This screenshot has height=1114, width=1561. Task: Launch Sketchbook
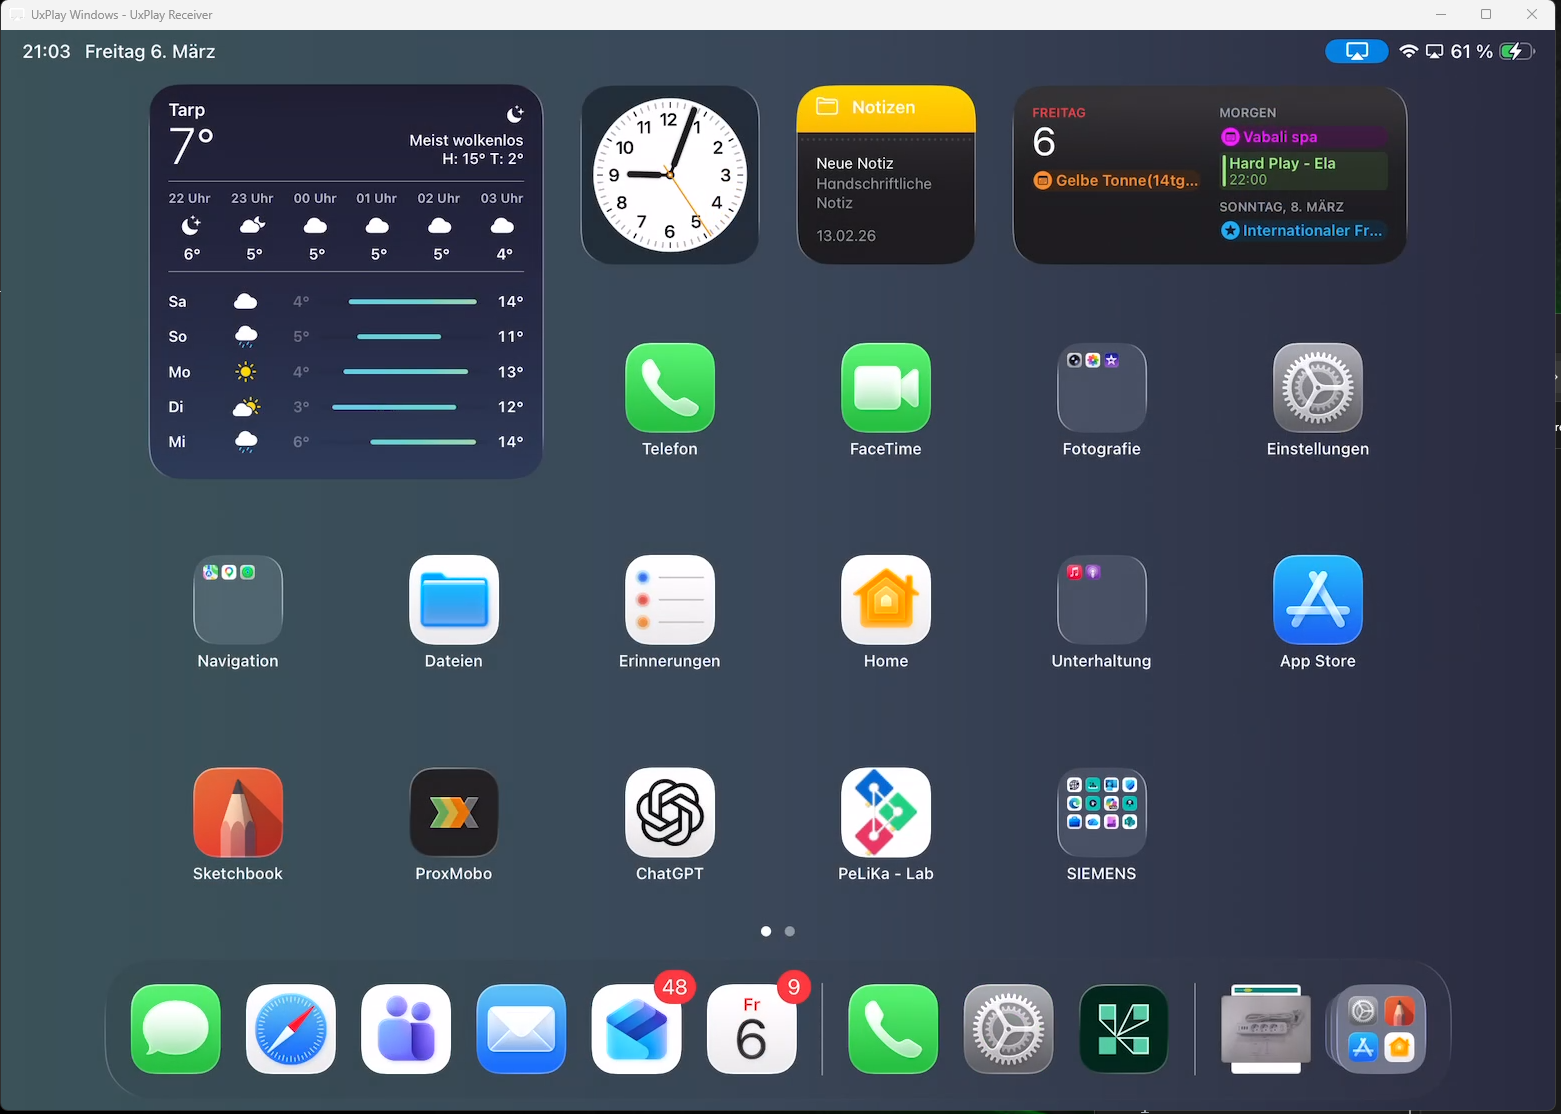[237, 813]
